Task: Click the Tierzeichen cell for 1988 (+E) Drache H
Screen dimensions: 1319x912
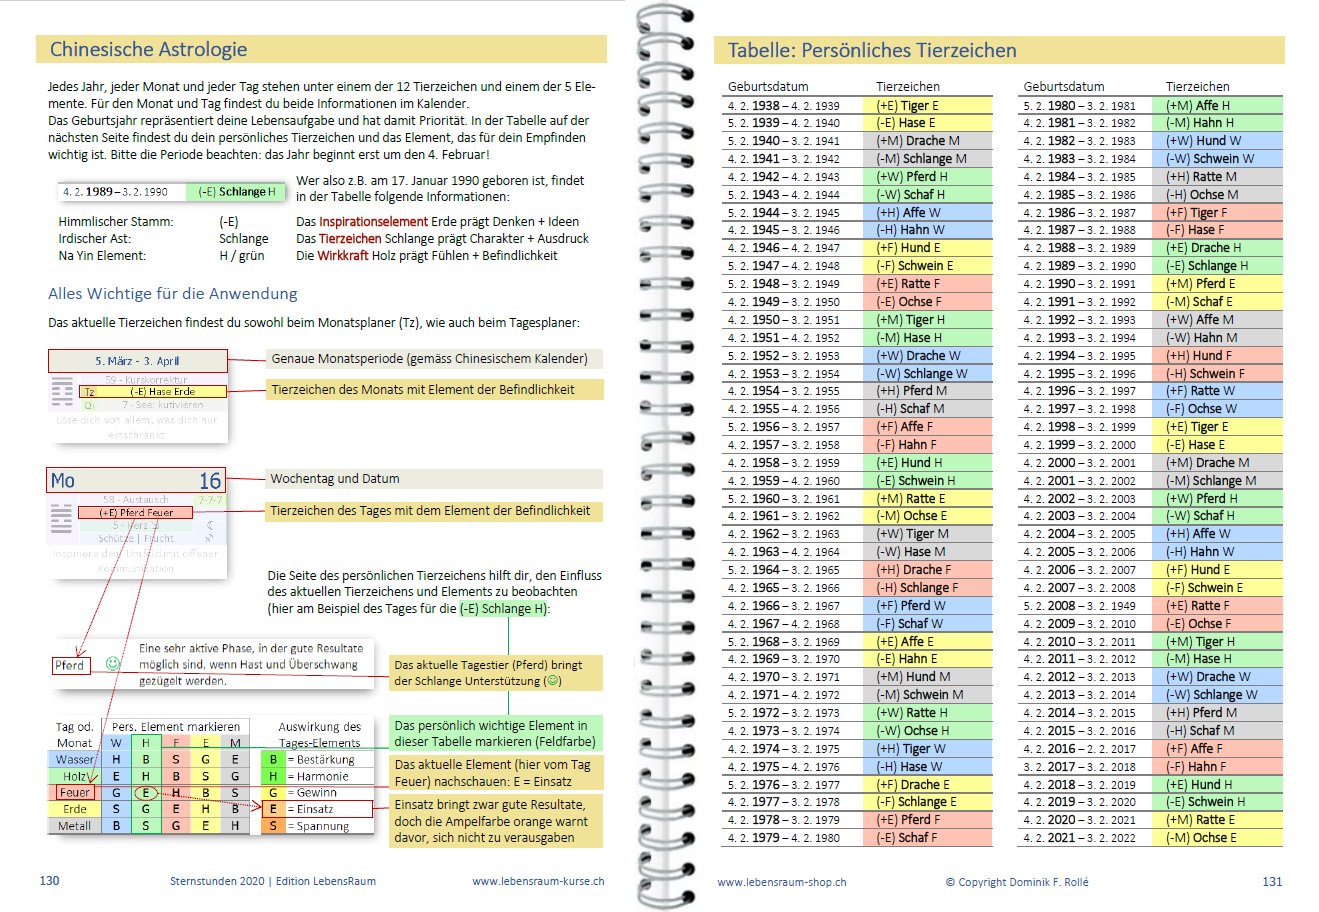Action: (1218, 248)
